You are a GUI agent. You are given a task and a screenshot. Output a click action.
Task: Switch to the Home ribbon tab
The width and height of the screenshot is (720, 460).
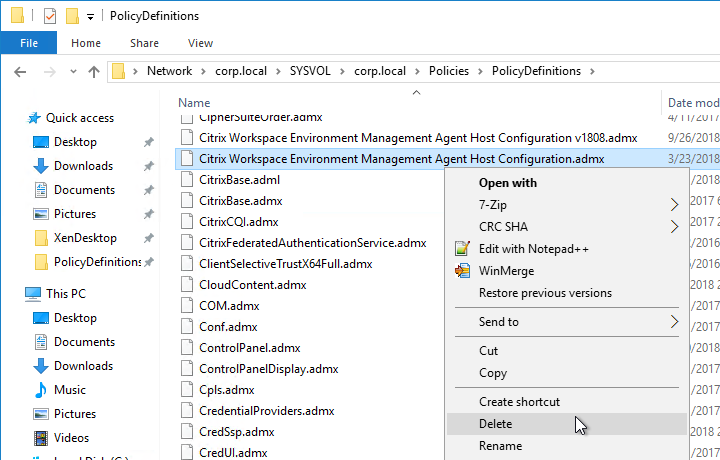tap(86, 43)
